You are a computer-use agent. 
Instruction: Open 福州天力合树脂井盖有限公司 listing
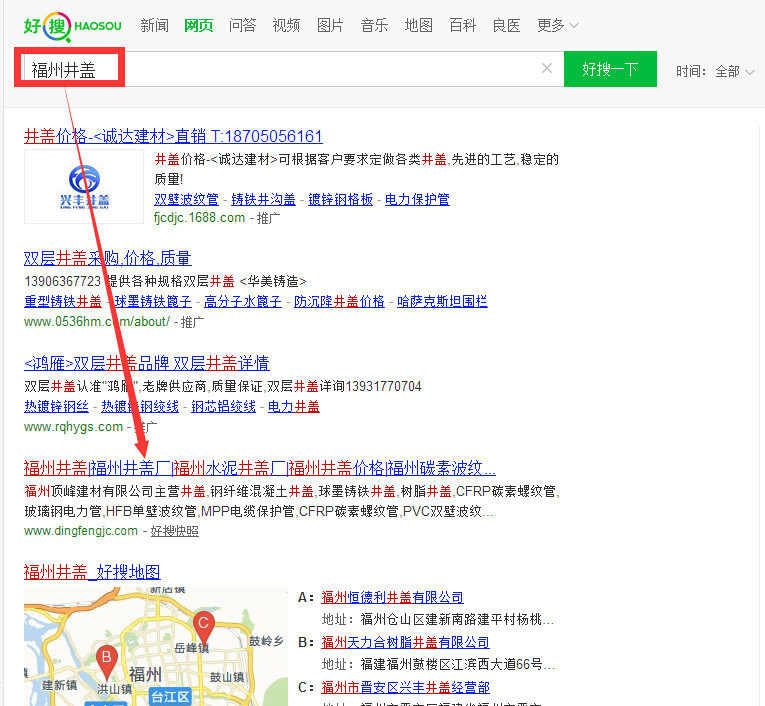(x=405, y=642)
